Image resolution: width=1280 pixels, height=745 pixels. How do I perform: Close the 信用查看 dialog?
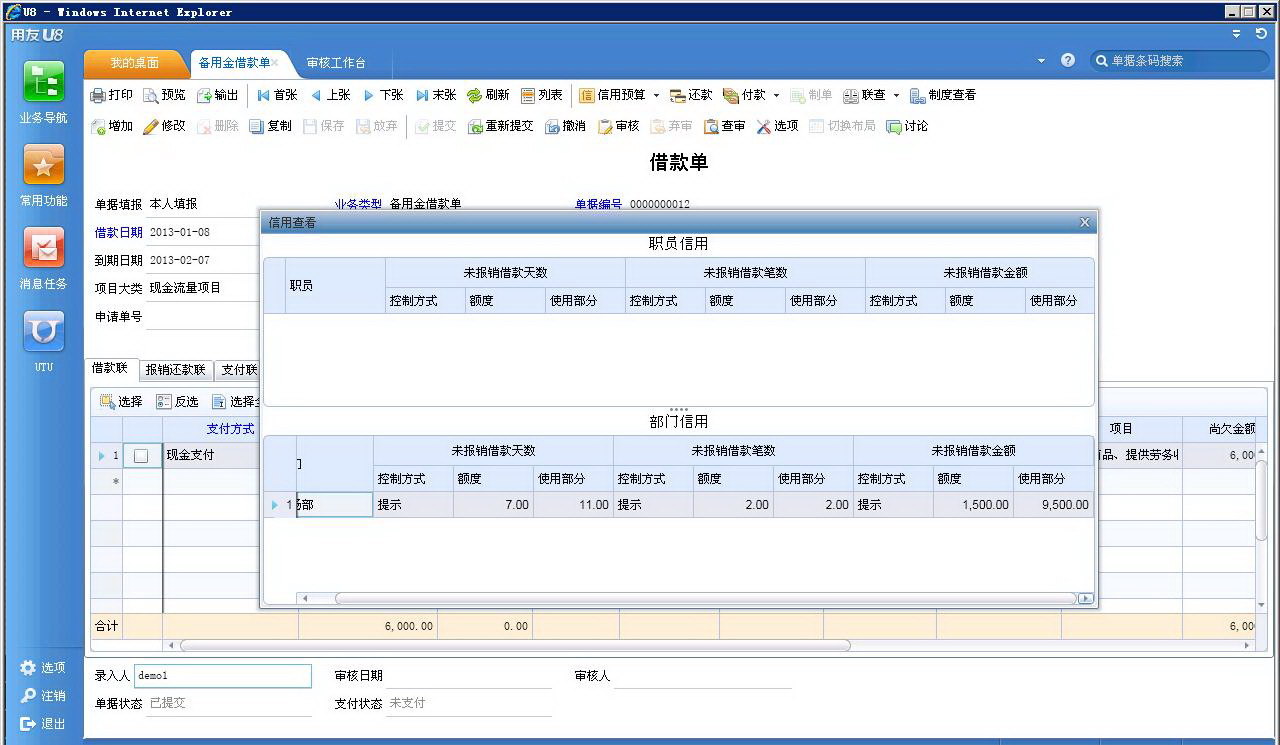(x=1085, y=222)
